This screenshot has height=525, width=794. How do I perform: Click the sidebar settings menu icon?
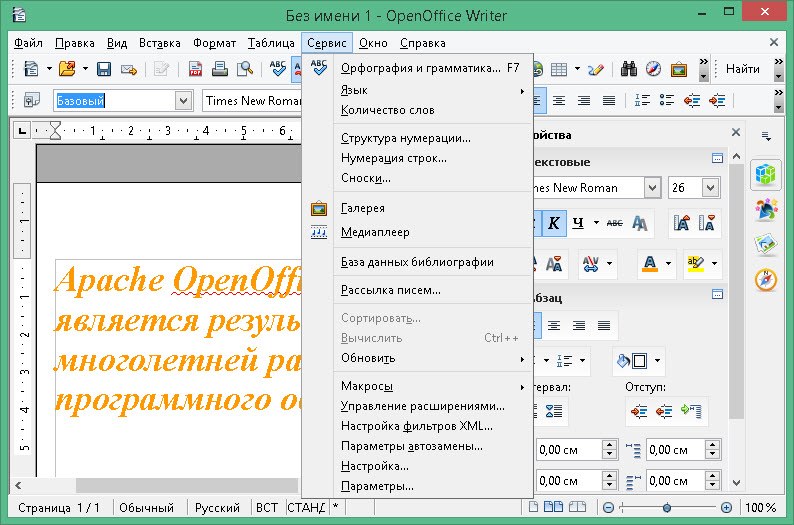click(767, 136)
